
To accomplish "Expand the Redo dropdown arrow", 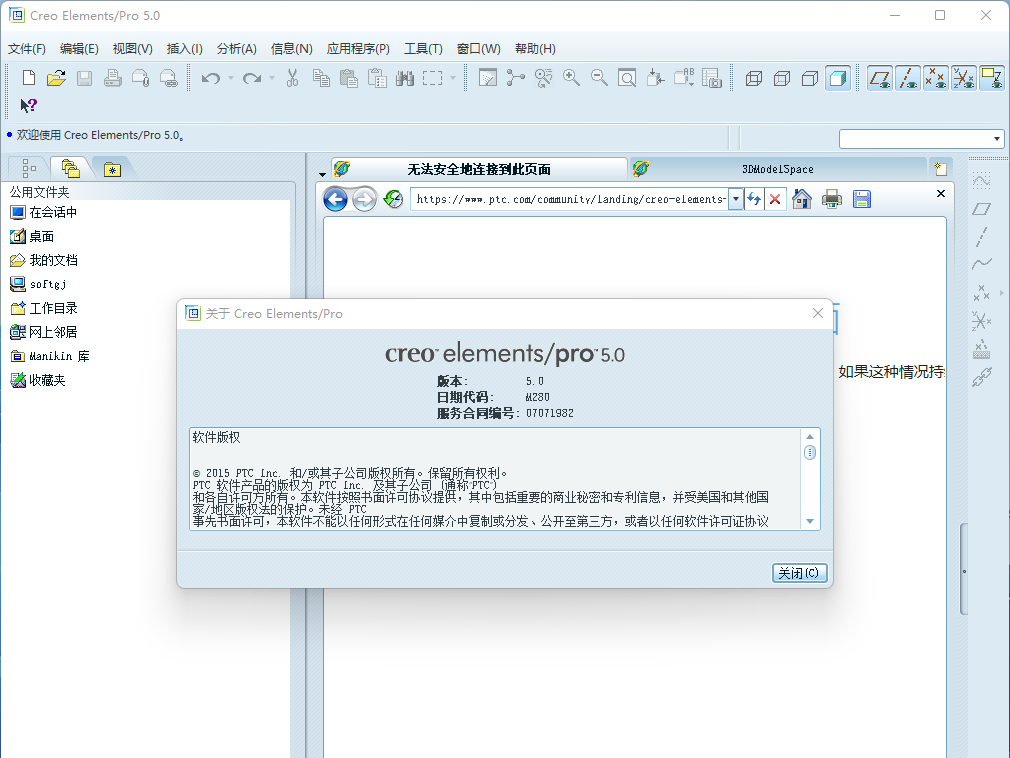I will (x=271, y=77).
